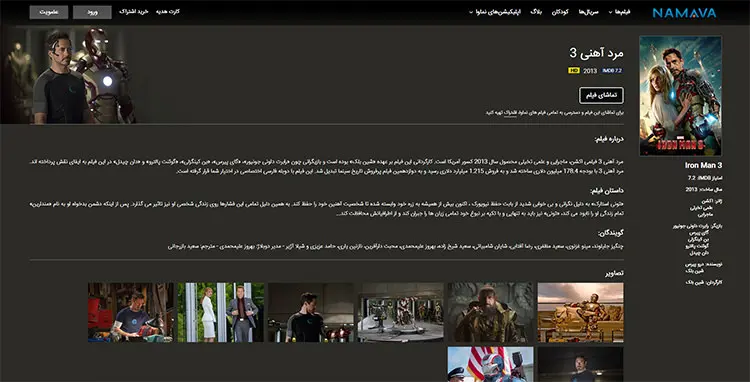Open thumbnail of Iron Patriot with flag

(x=490, y=364)
